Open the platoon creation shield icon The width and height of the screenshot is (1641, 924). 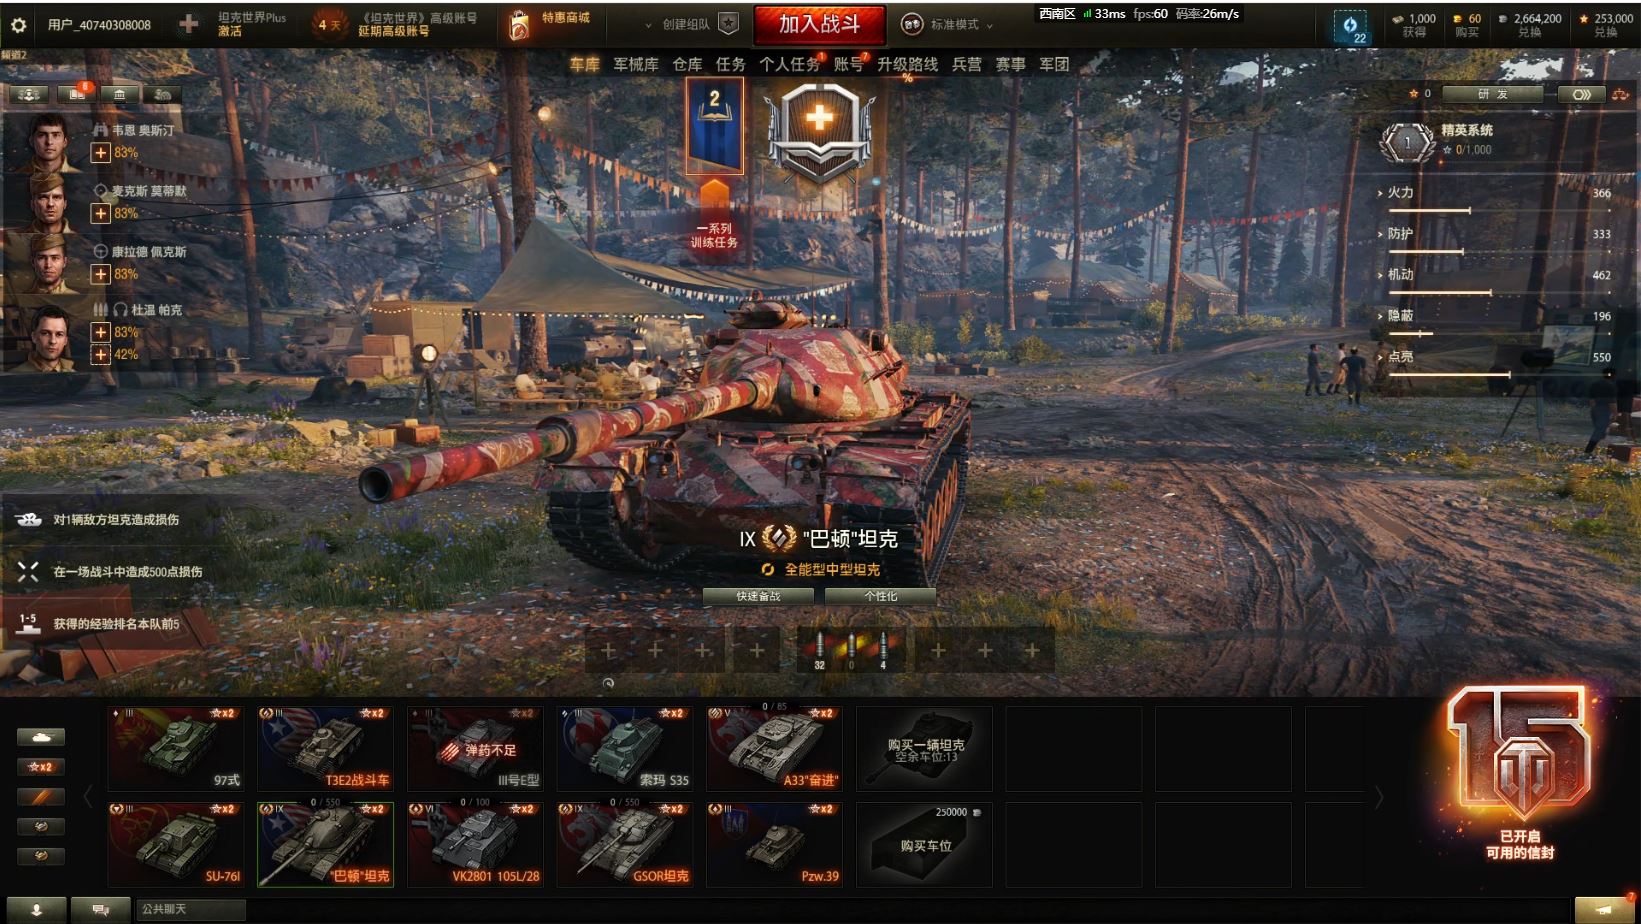[729, 24]
